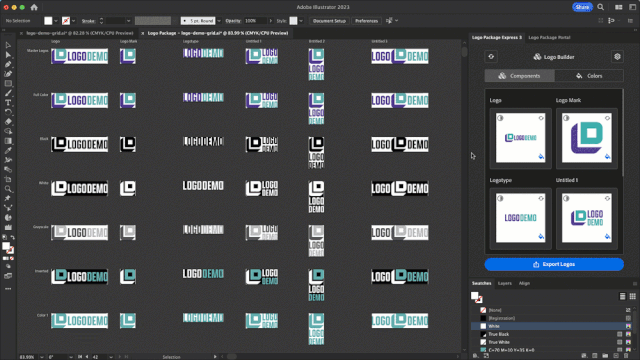The height and width of the screenshot is (360, 640).
Task: Toggle contrast icon on Untitled 1 card
Action: [x=566, y=198]
